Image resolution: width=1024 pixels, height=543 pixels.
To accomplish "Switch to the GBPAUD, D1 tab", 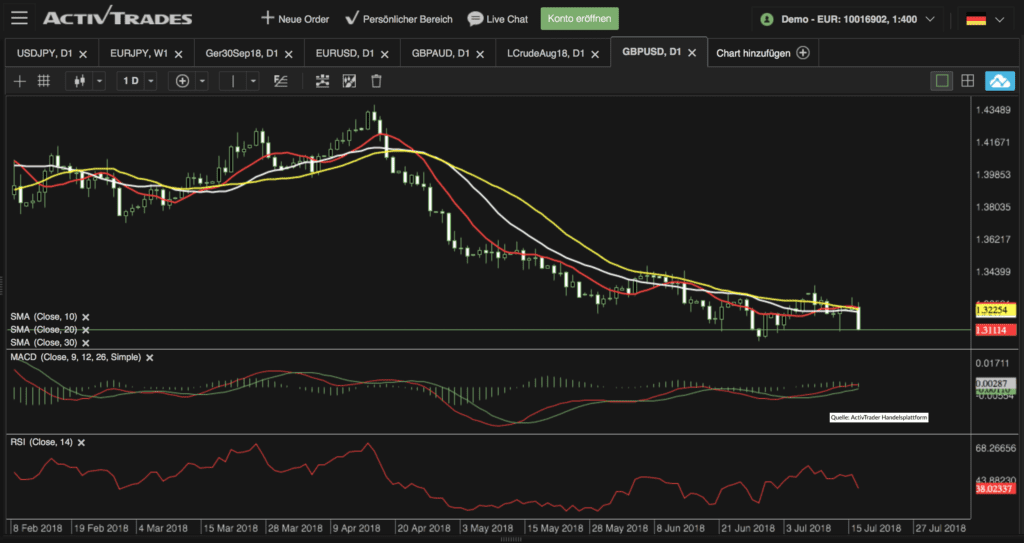I will [440, 54].
